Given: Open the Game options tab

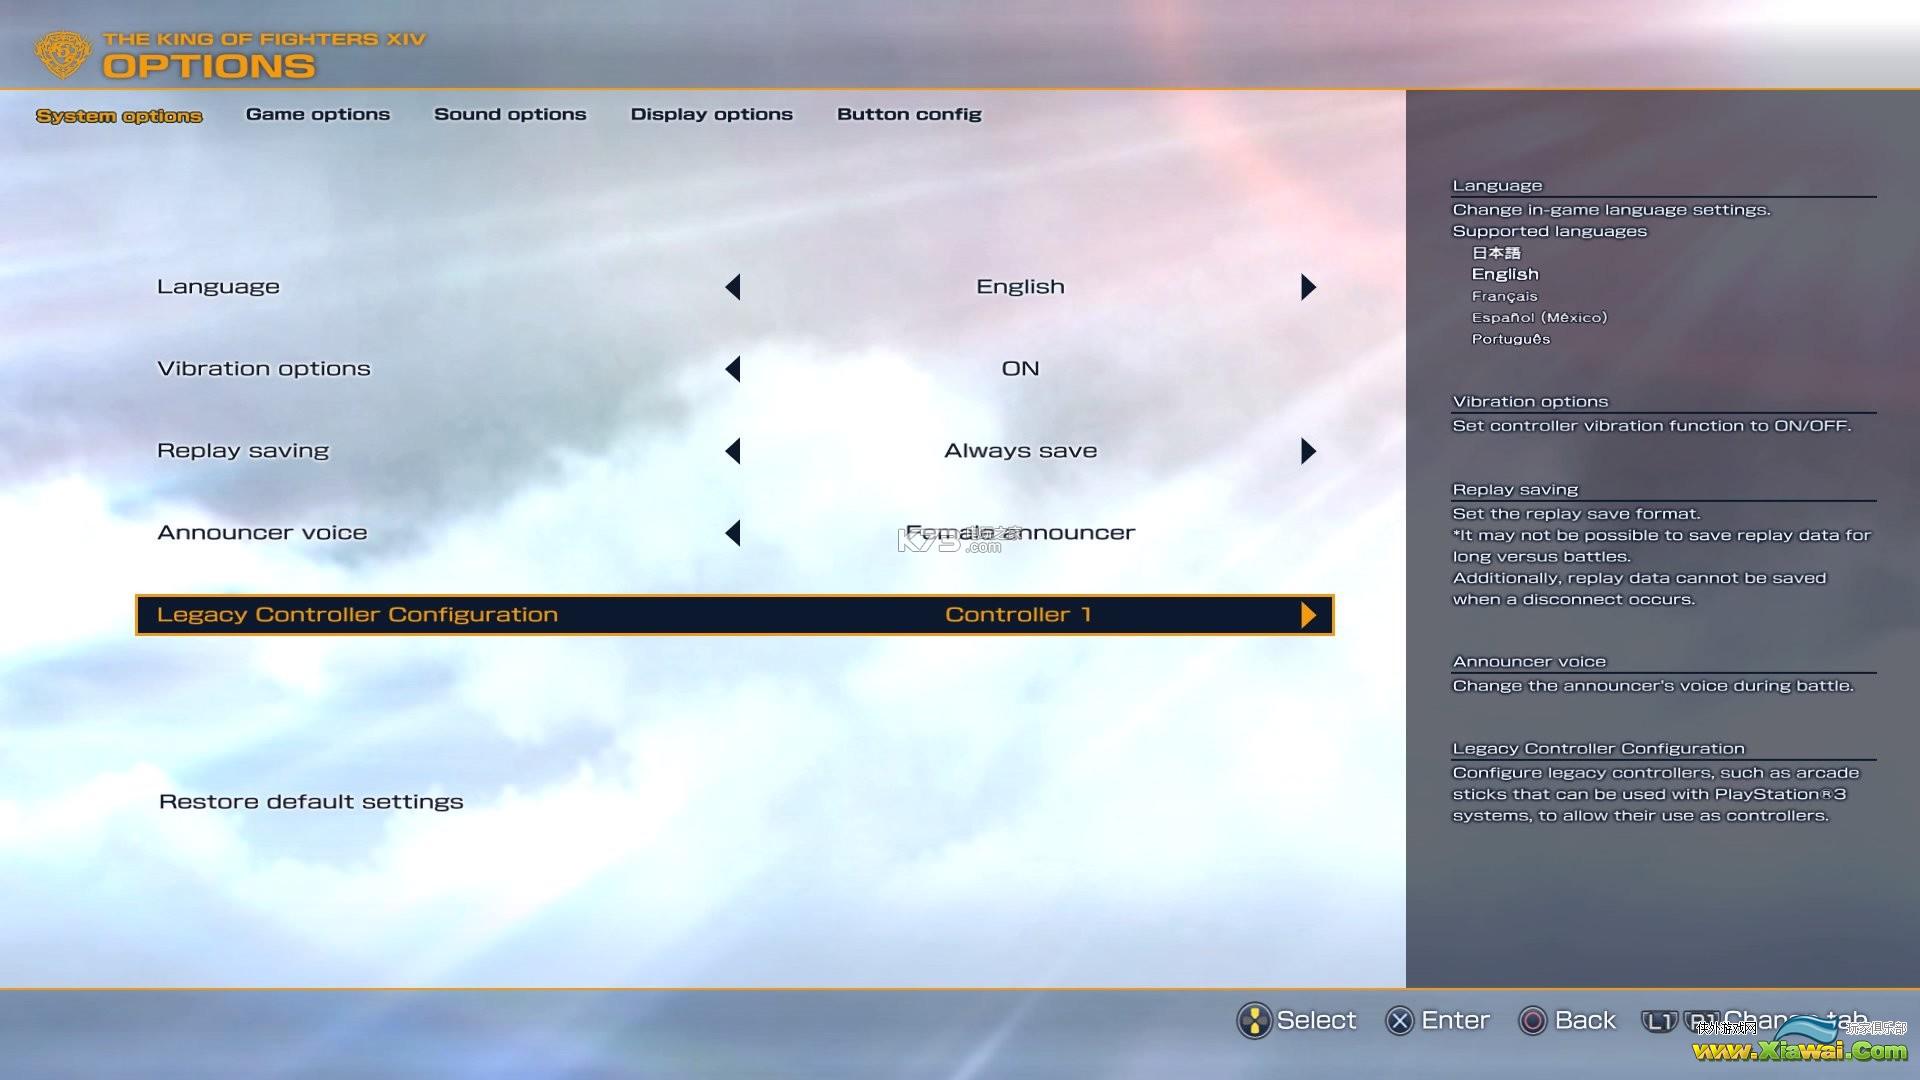Looking at the screenshot, I should click(x=318, y=114).
